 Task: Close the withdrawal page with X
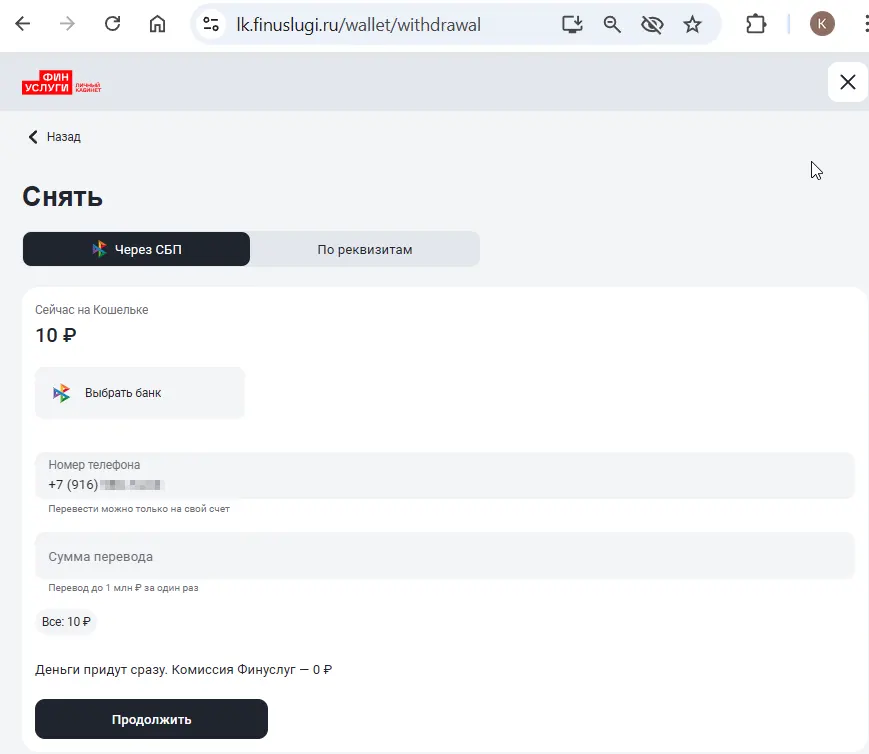[x=847, y=82]
